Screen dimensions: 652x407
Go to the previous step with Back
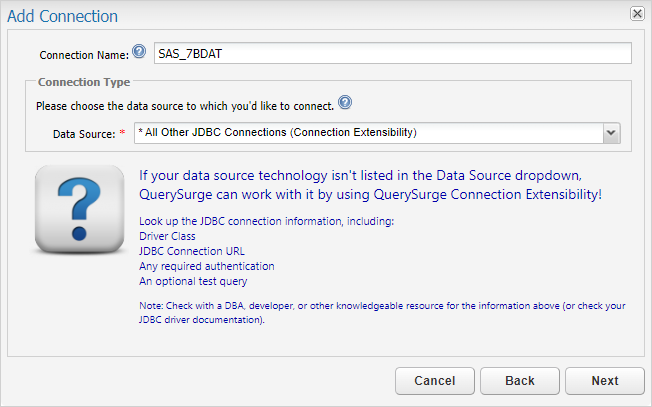click(519, 381)
